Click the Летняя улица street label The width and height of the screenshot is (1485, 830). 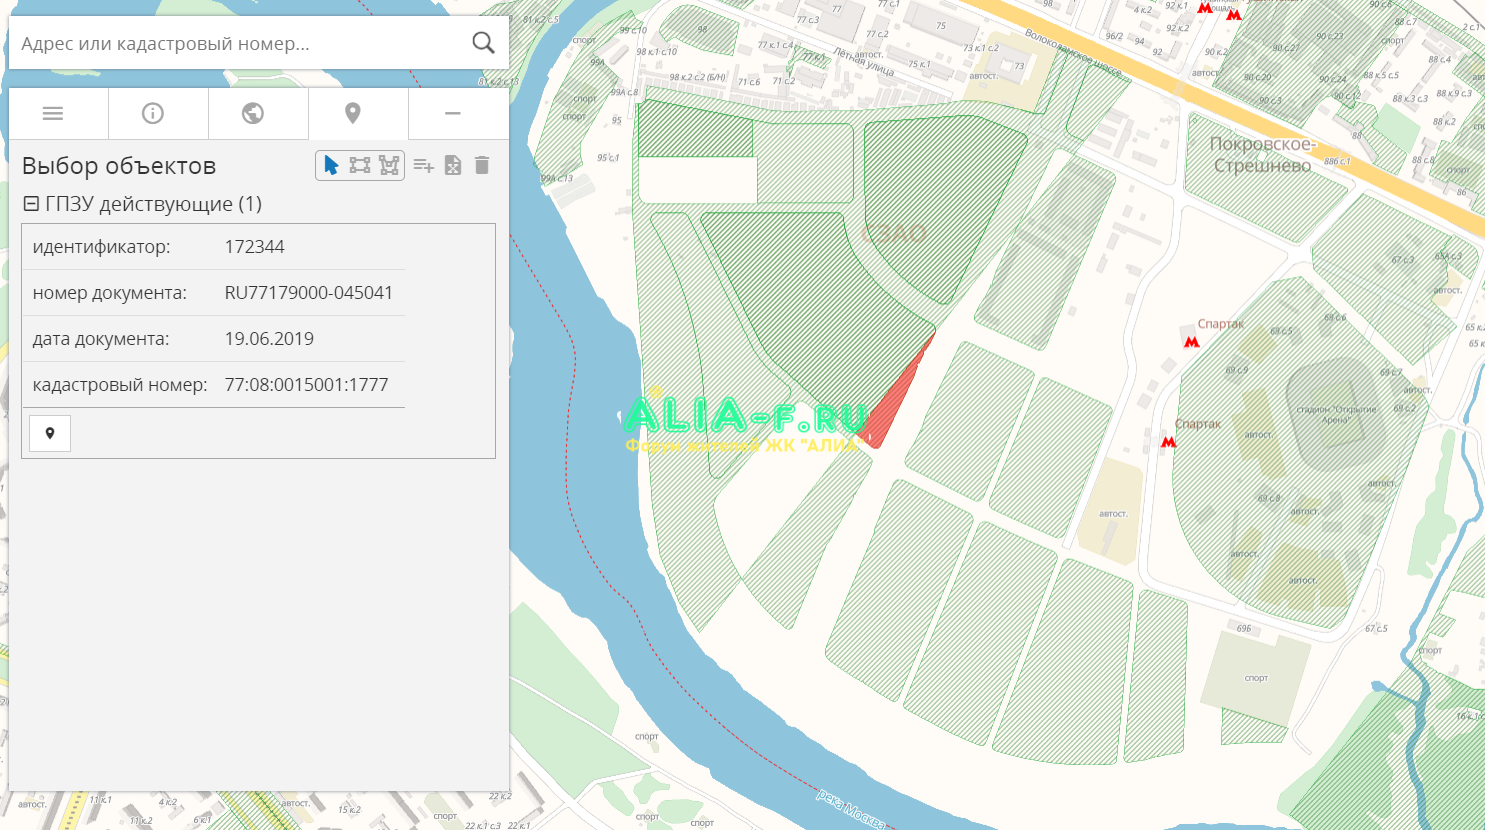pos(863,61)
